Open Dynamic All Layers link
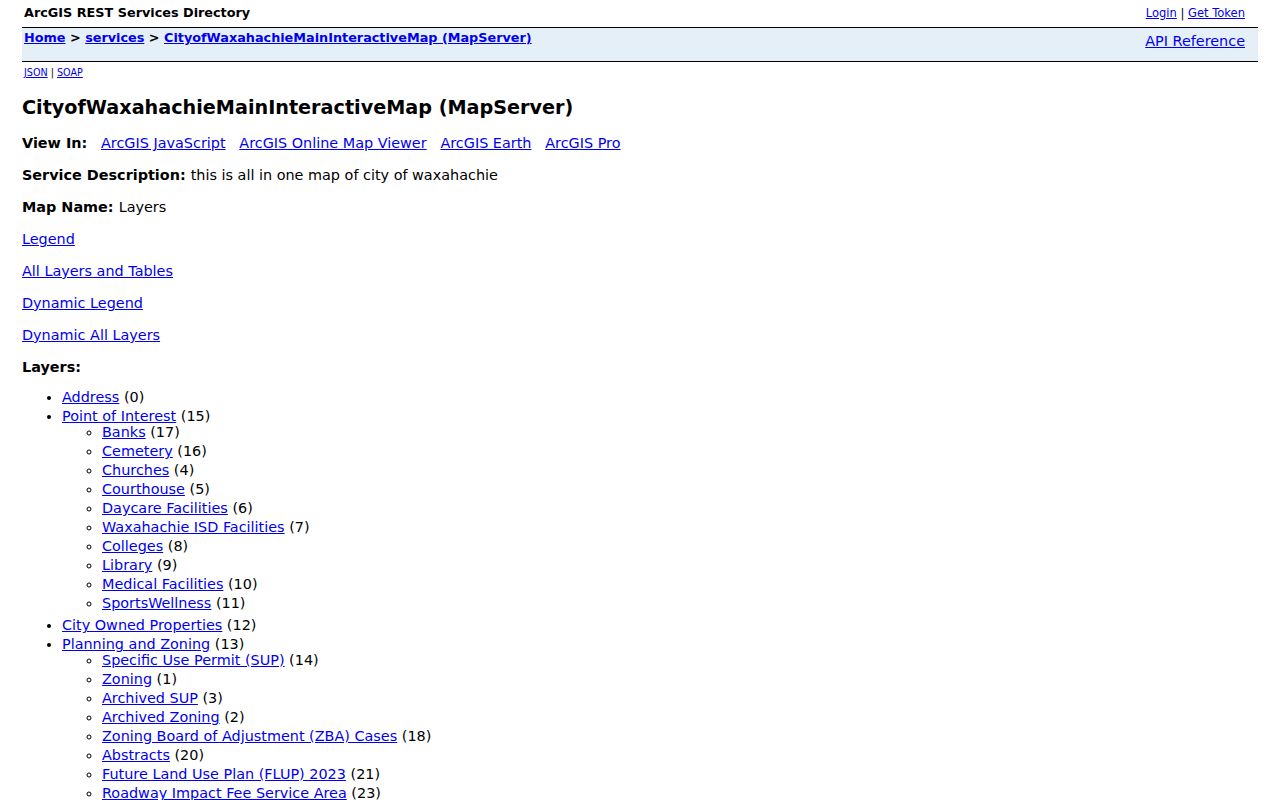The image size is (1280, 800). (91, 335)
